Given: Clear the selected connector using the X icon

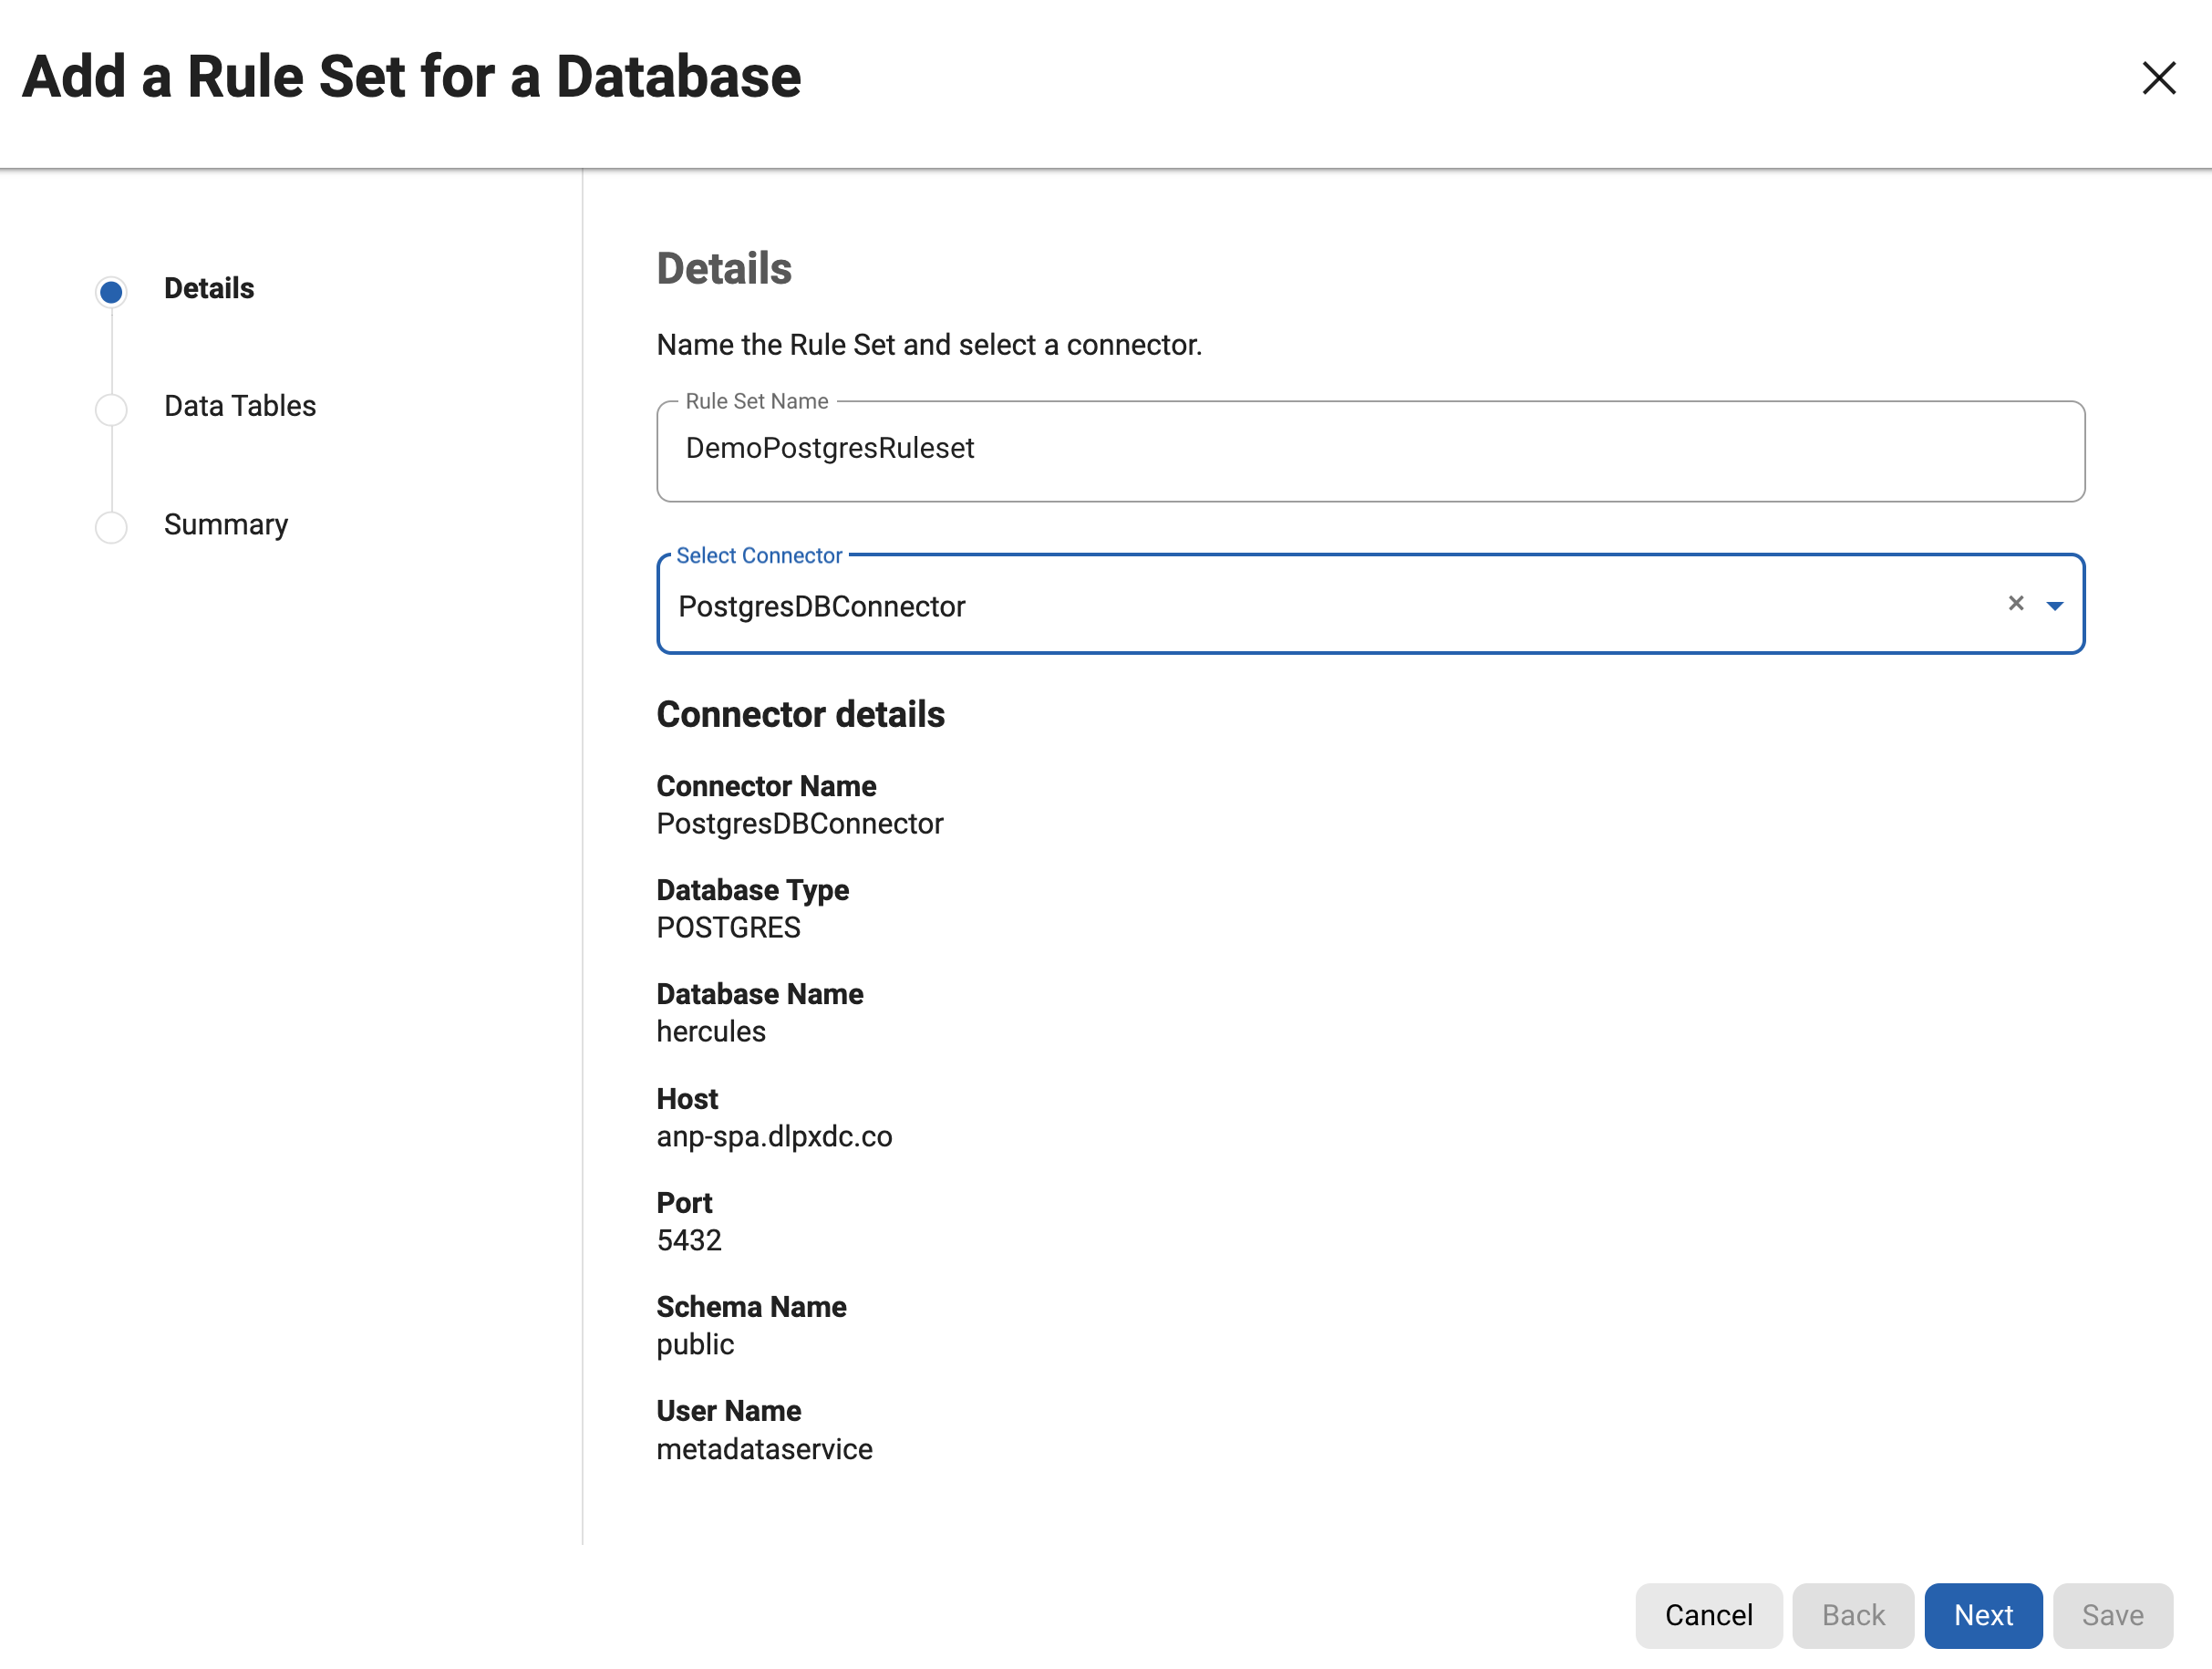Looking at the screenshot, I should click(x=2016, y=604).
